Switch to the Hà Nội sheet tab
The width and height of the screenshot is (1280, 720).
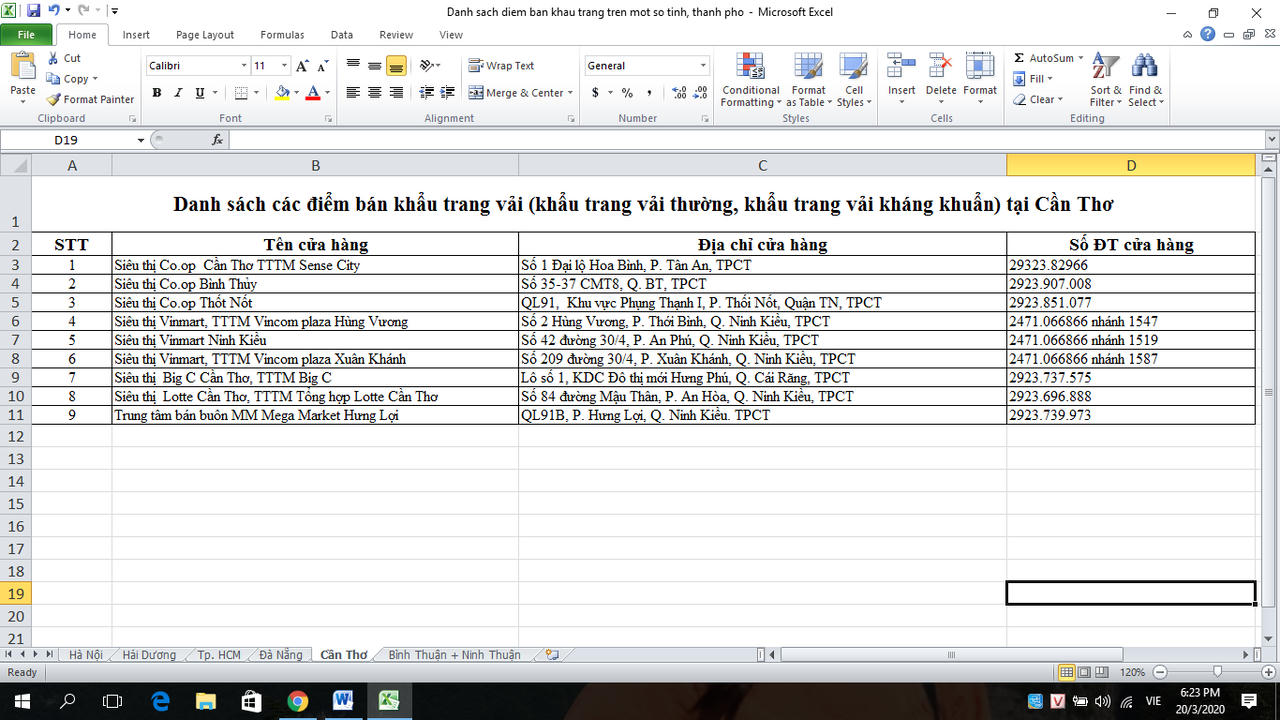point(86,655)
